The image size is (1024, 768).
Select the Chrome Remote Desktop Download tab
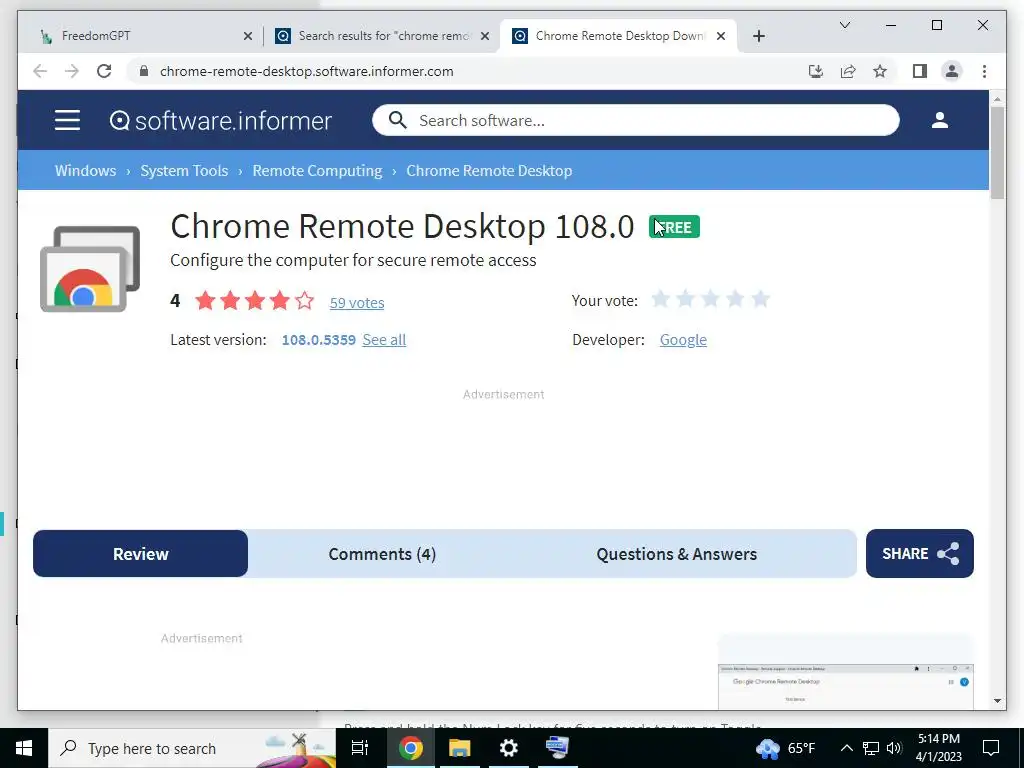coord(618,36)
